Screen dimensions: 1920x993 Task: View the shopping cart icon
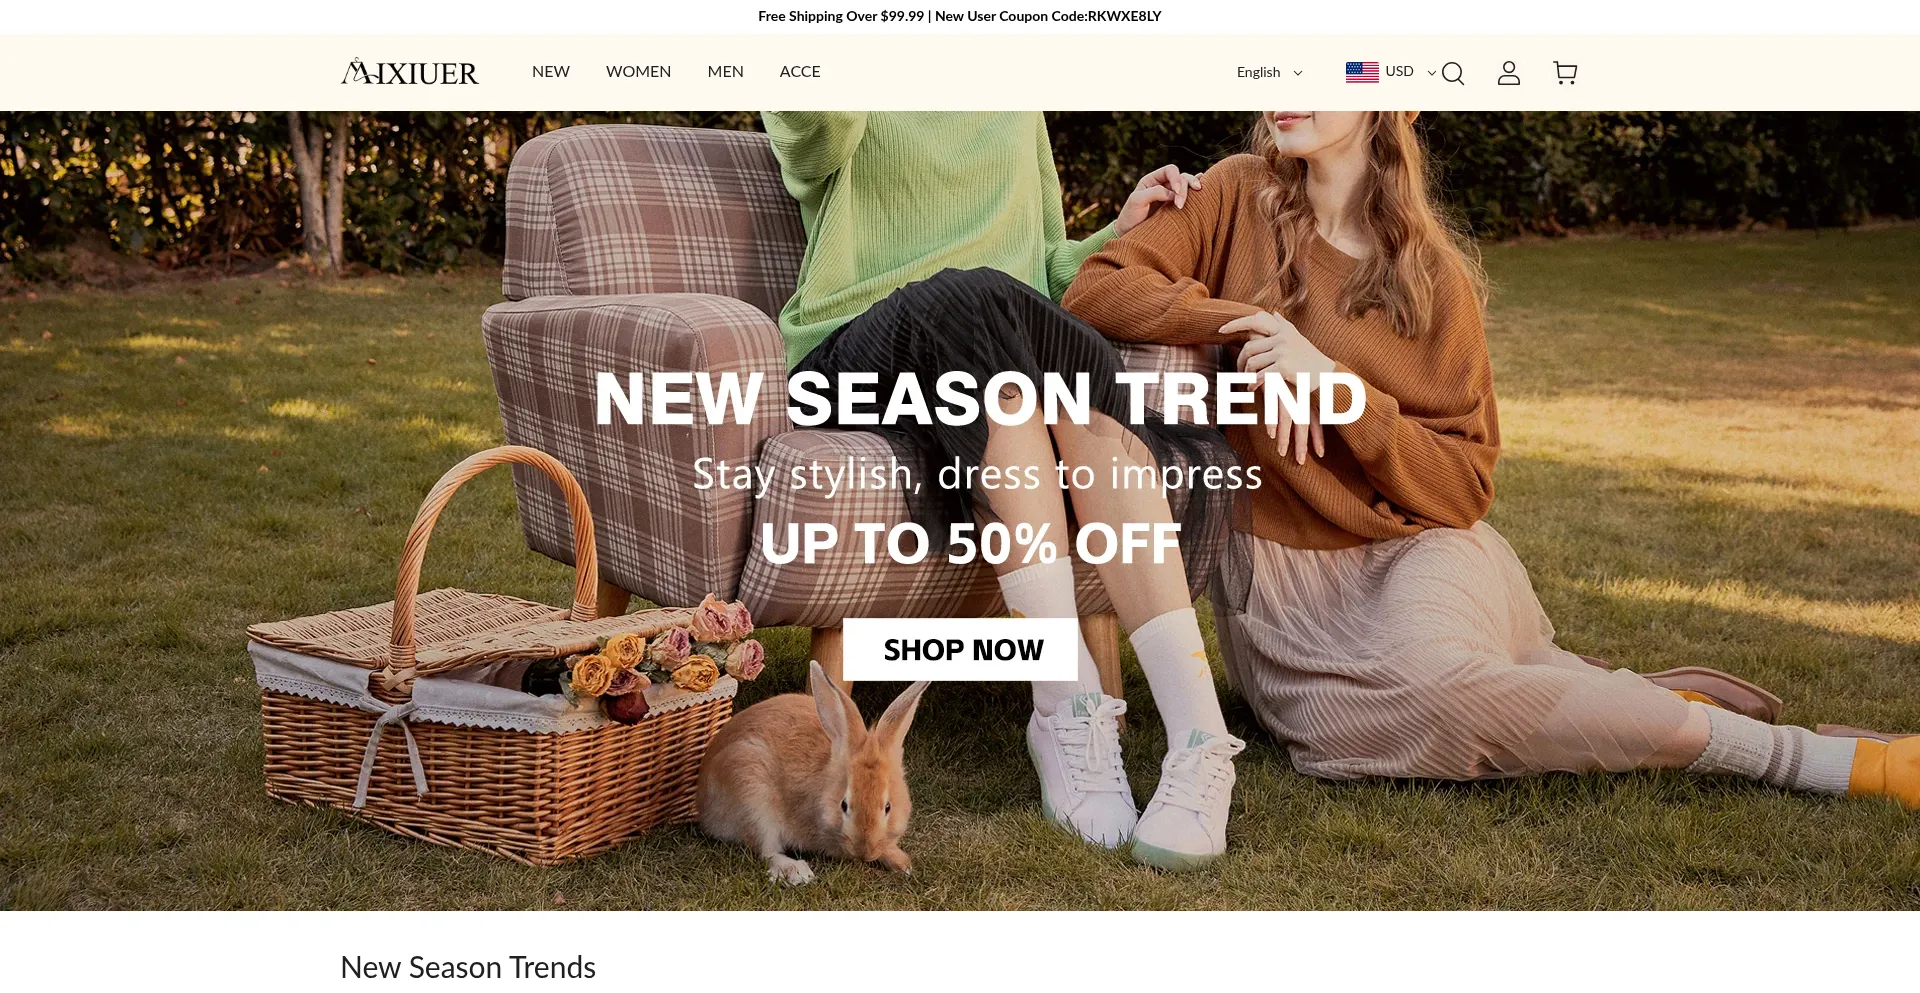(x=1565, y=73)
